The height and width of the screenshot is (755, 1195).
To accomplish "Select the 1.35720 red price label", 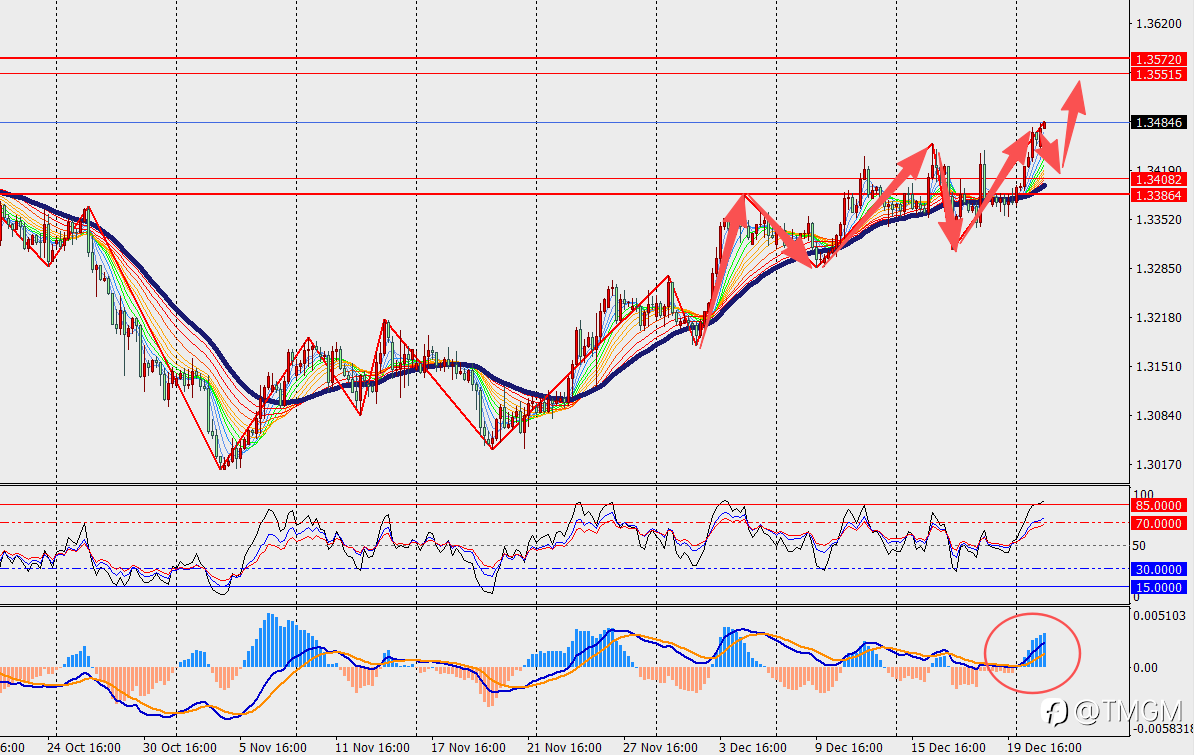I will [1158, 59].
